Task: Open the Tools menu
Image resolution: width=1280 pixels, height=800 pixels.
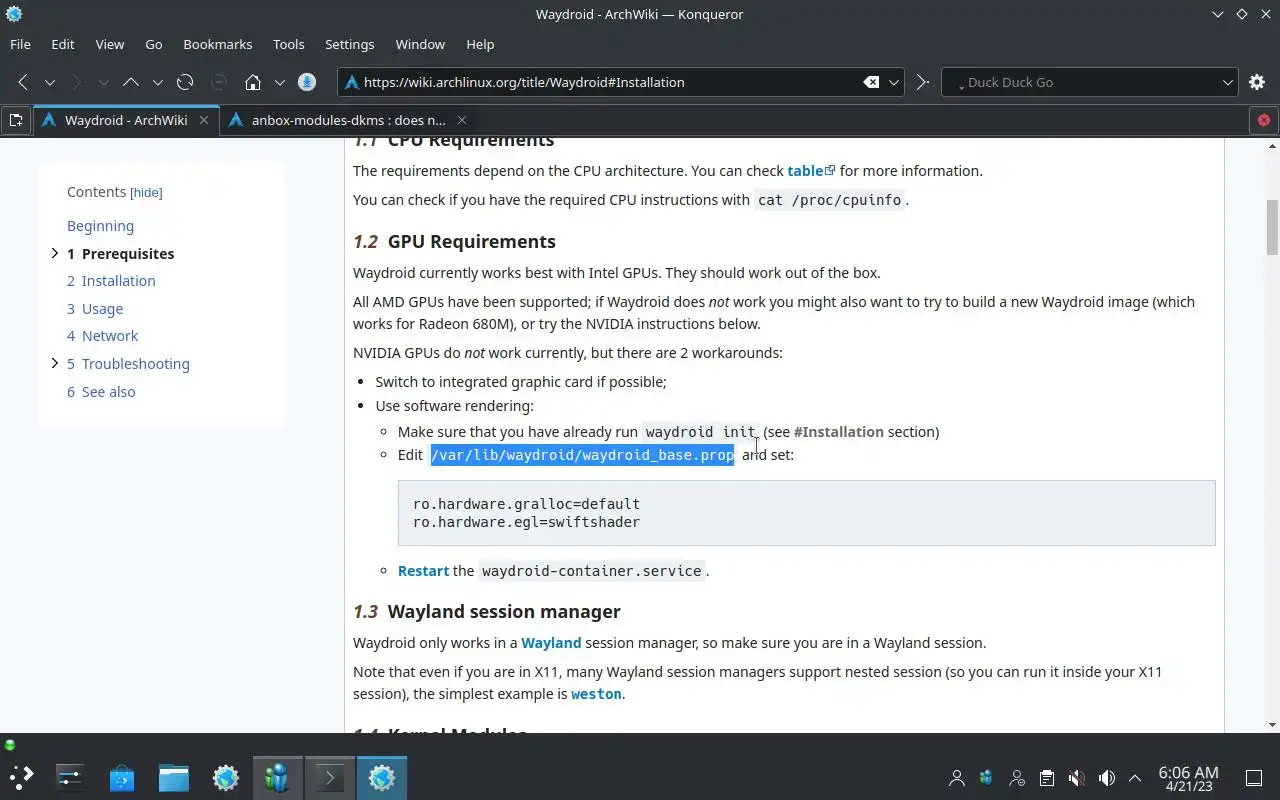Action: coord(289,44)
